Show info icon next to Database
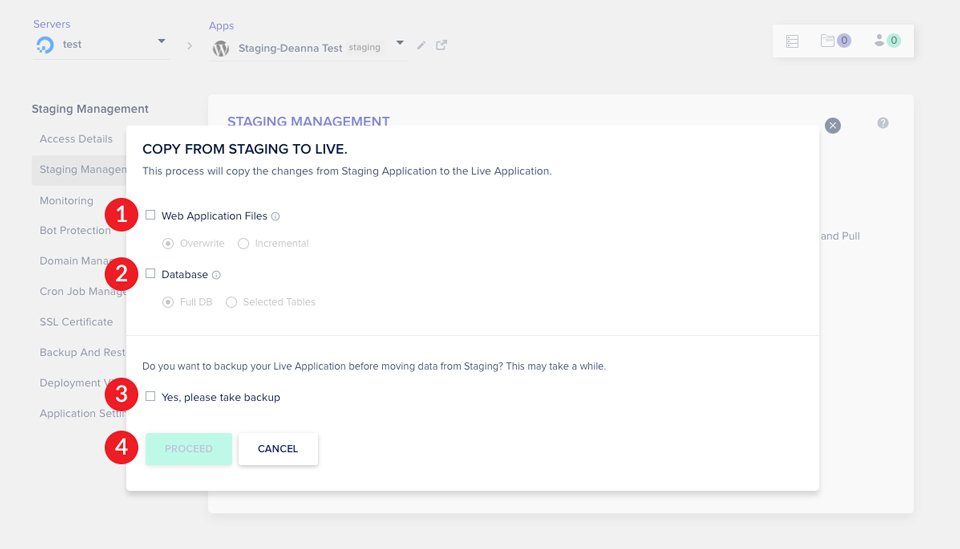 tap(216, 275)
